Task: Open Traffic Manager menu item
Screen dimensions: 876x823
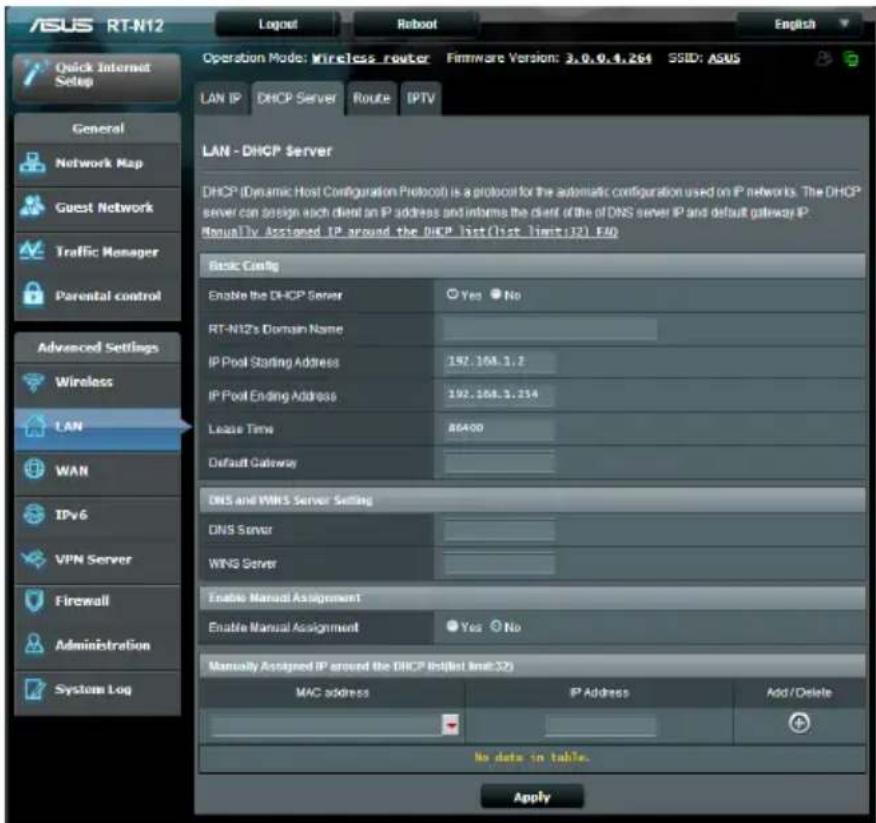Action: pyautogui.click(x=98, y=251)
